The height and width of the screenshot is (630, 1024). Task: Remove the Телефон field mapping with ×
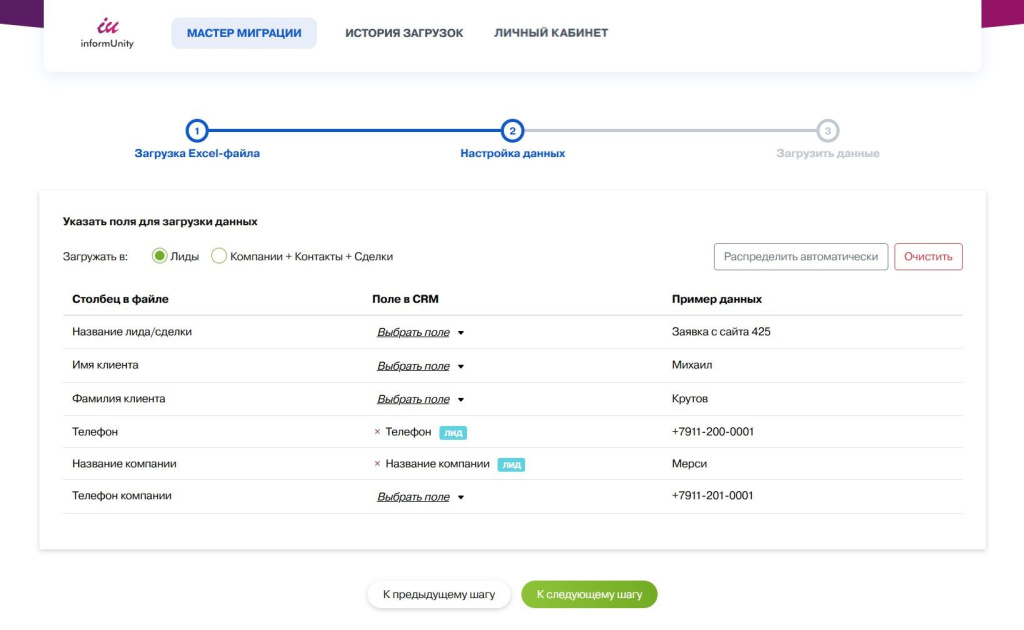[x=377, y=432]
